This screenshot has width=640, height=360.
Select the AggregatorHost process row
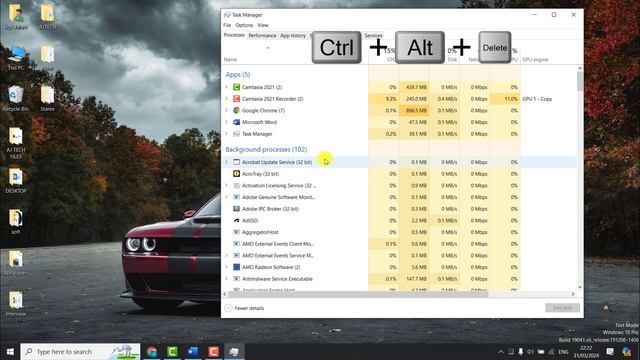point(399,232)
